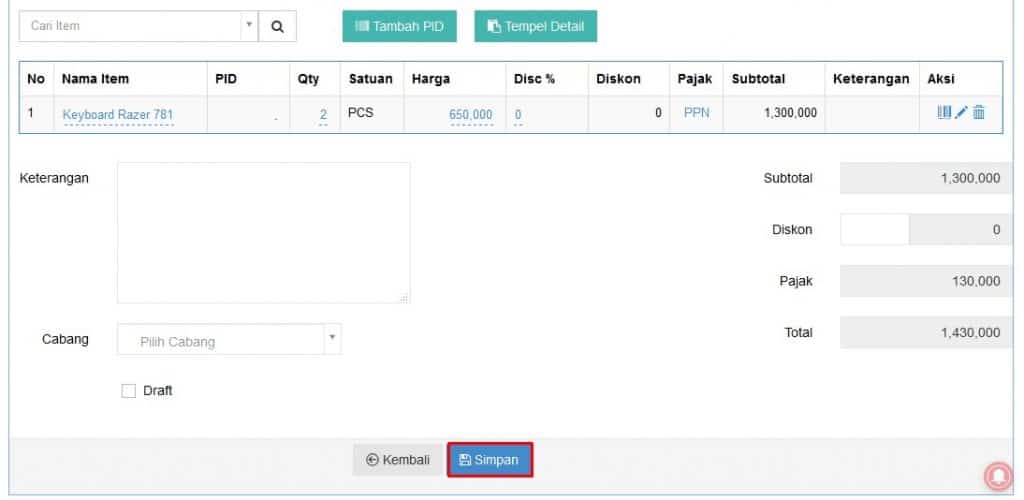Click the red notification bell icon
1024x500 pixels.
pyautogui.click(x=998, y=477)
